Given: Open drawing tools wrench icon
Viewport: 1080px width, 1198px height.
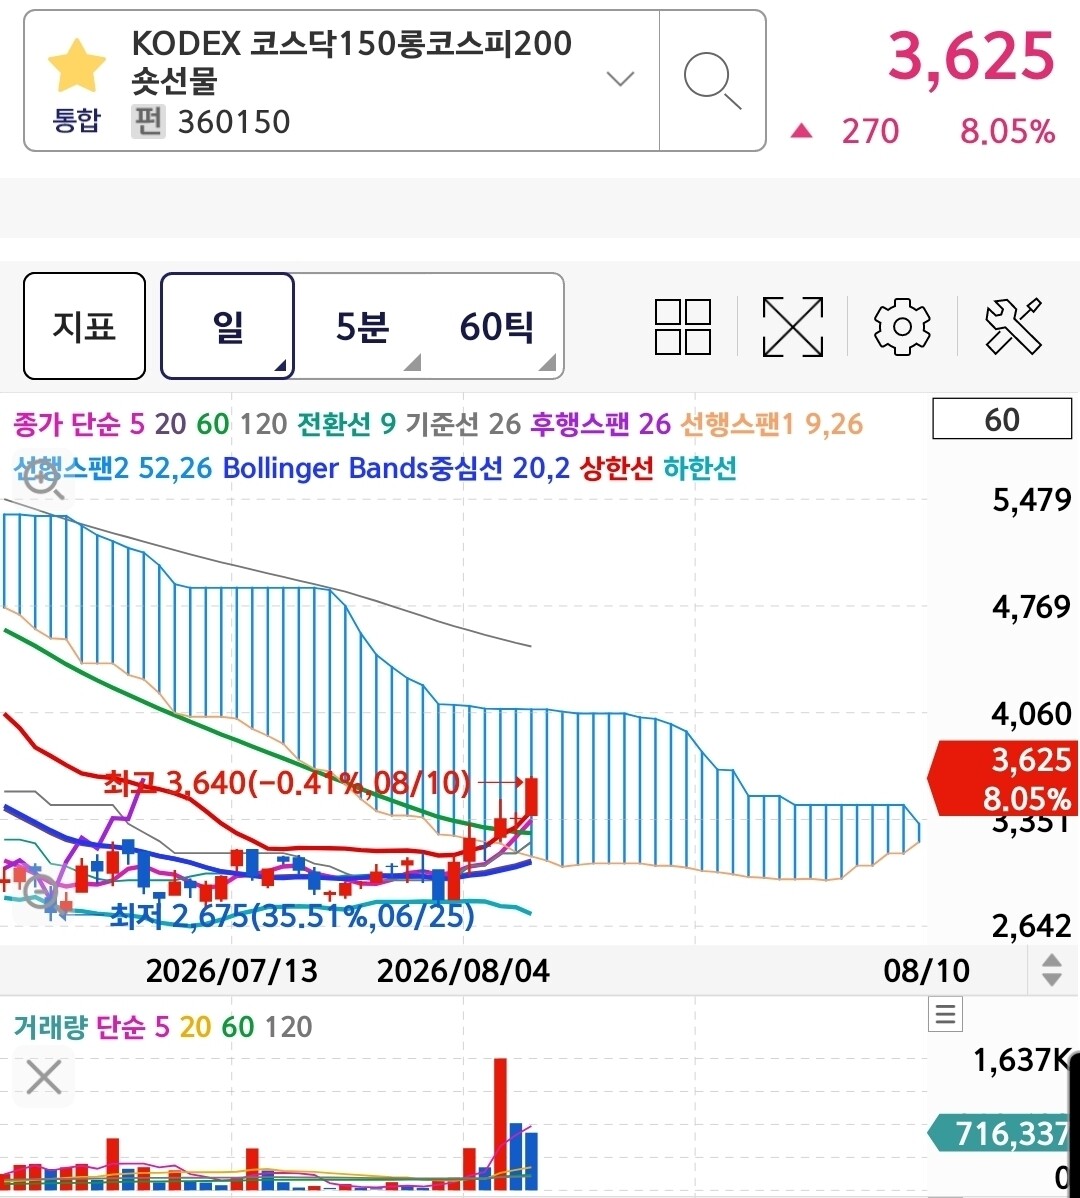Looking at the screenshot, I should click(1014, 326).
